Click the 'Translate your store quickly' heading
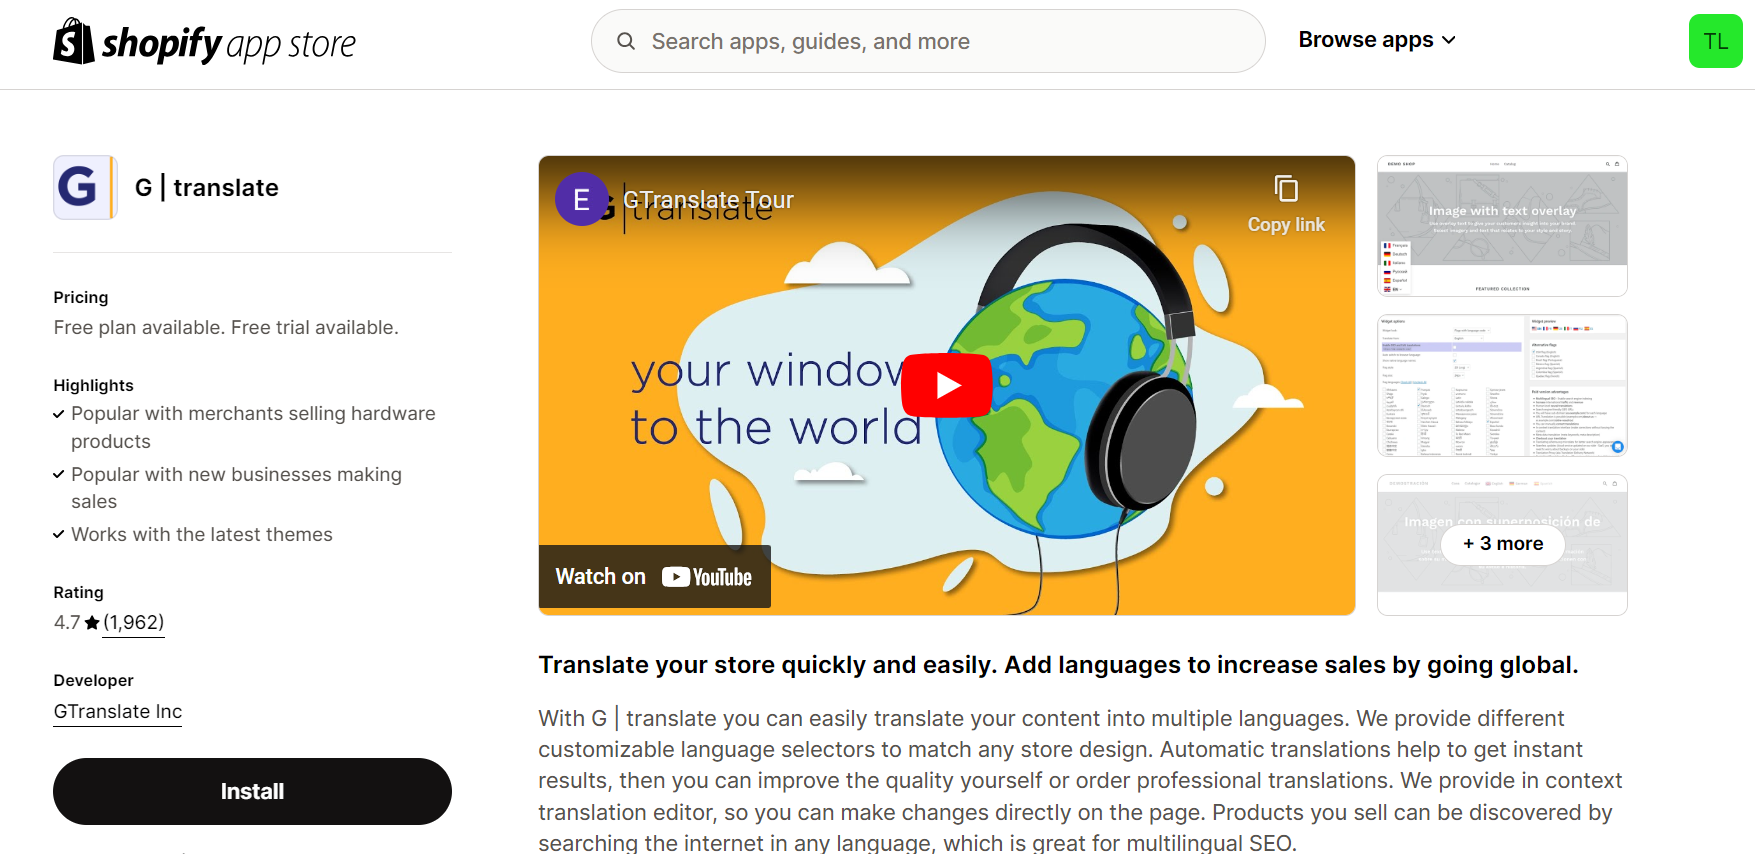The height and width of the screenshot is (854, 1755). click(x=1058, y=665)
